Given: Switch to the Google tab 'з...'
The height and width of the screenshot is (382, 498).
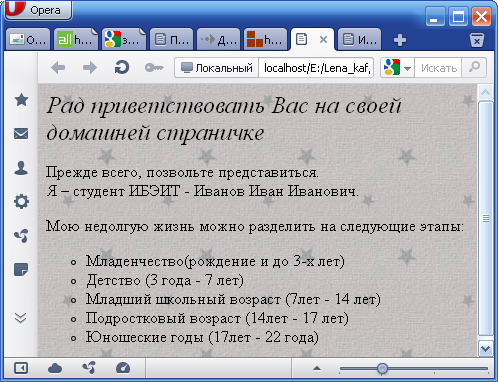Looking at the screenshot, I should click(x=124, y=39).
